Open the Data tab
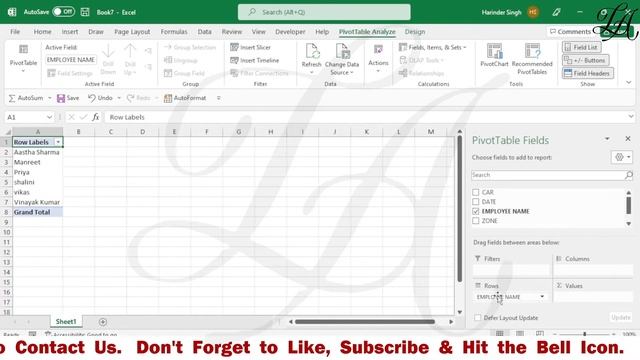Image resolution: width=640 pixels, height=360 pixels. click(x=204, y=31)
